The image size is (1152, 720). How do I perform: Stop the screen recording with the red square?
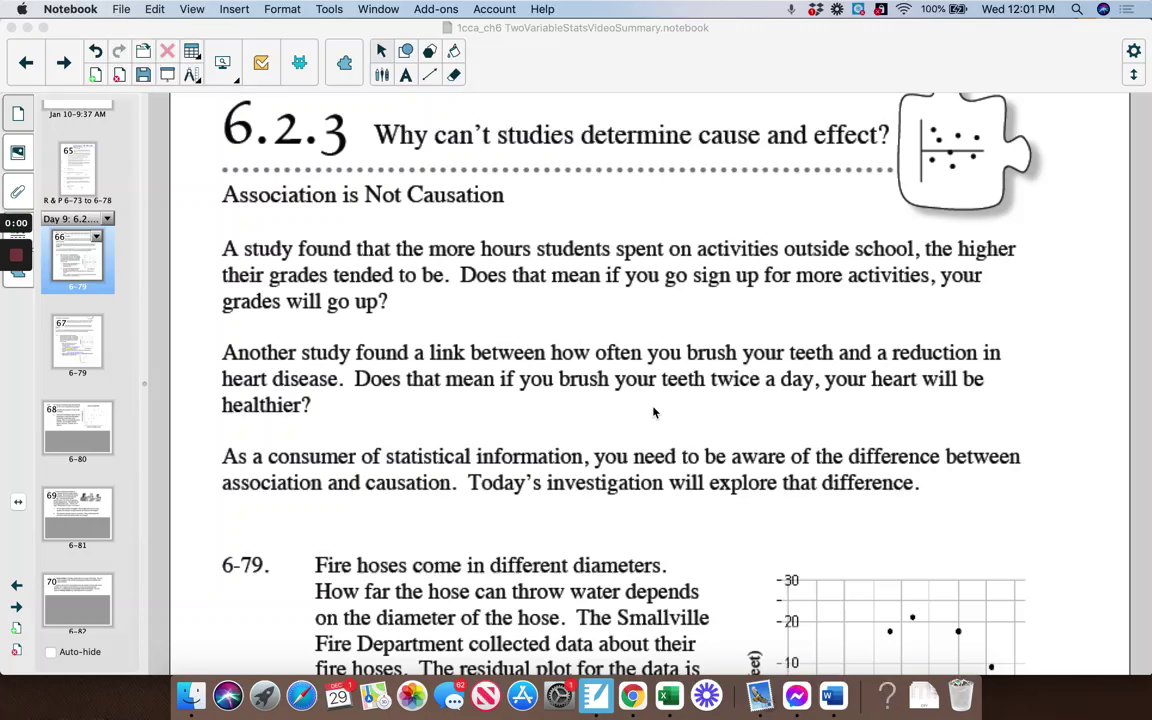[16, 256]
